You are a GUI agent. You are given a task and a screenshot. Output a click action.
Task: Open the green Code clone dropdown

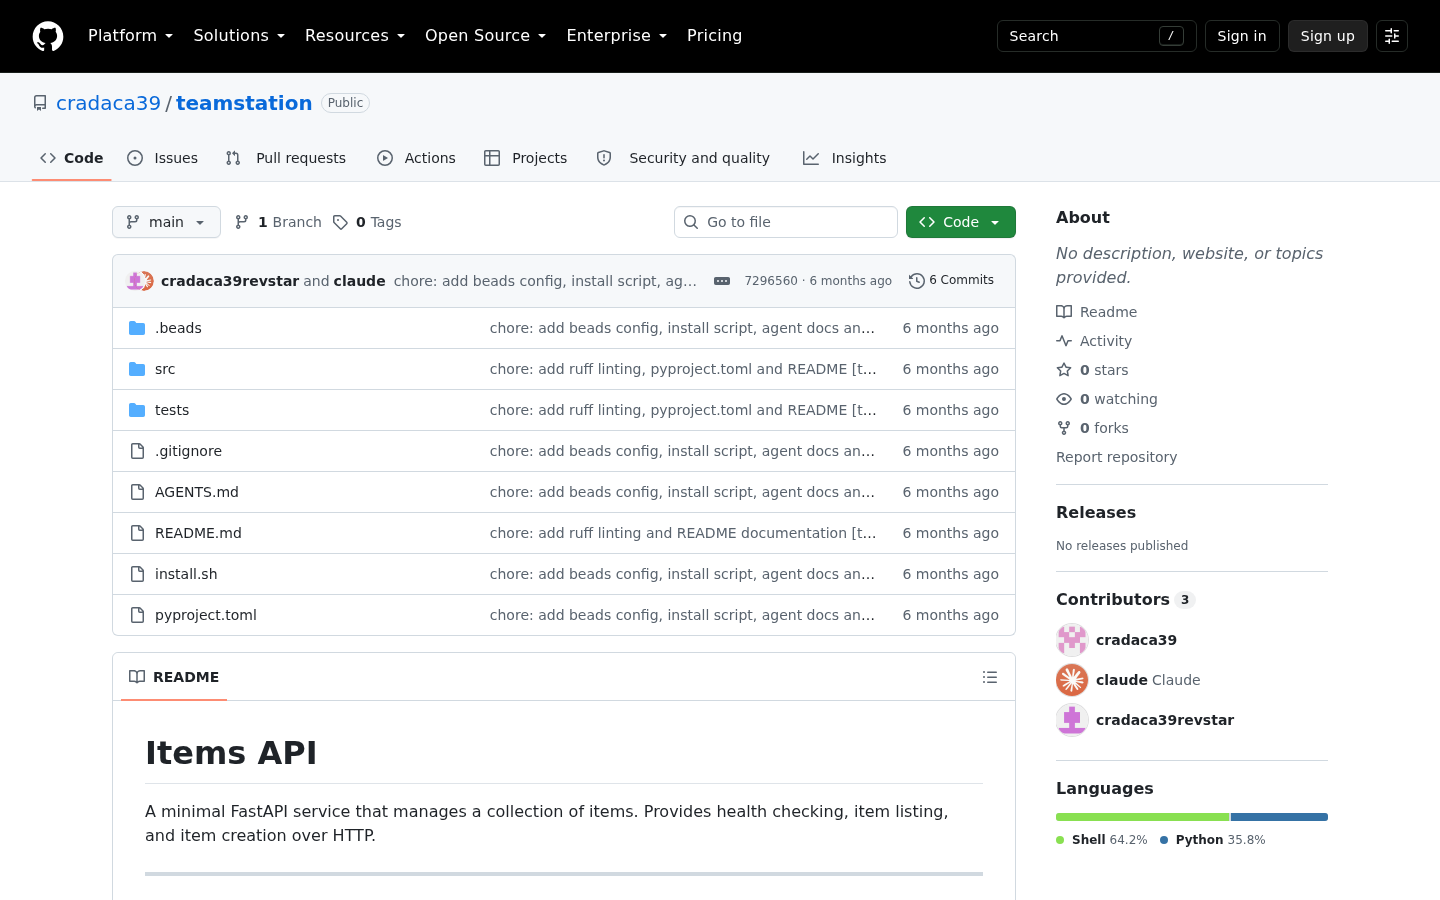pyautogui.click(x=961, y=222)
